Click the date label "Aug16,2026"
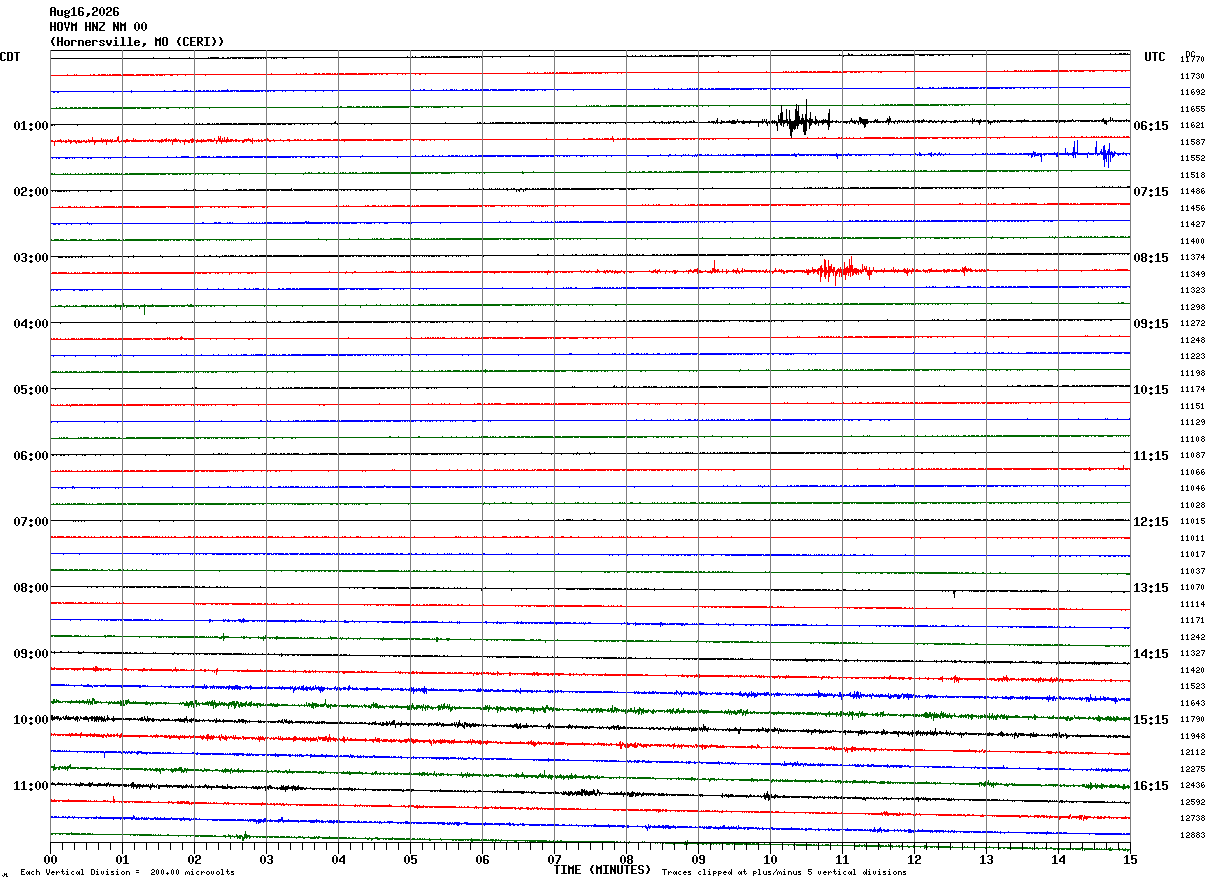Image resolution: width=1210 pixels, height=886 pixels. pyautogui.click(x=84, y=12)
